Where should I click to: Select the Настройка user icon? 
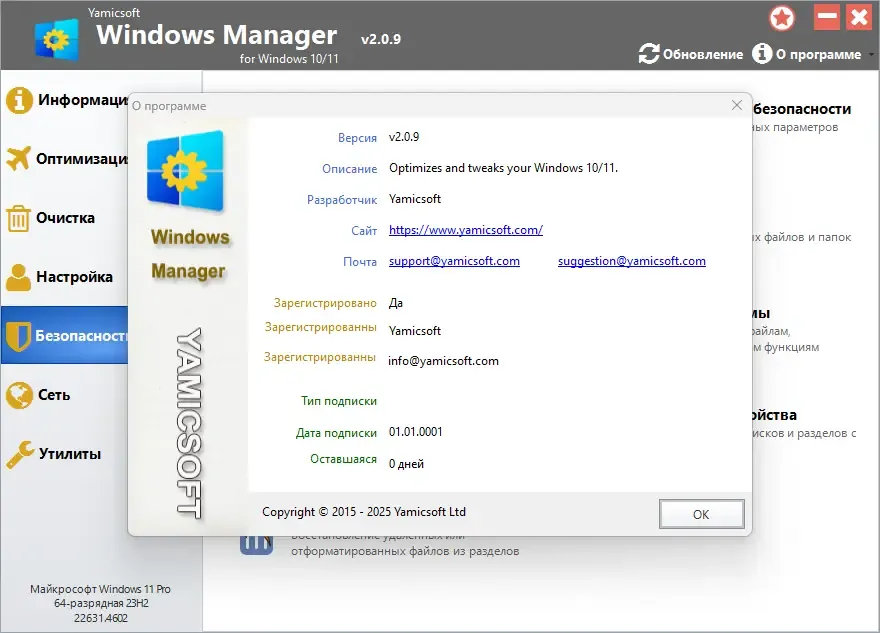click(x=19, y=277)
